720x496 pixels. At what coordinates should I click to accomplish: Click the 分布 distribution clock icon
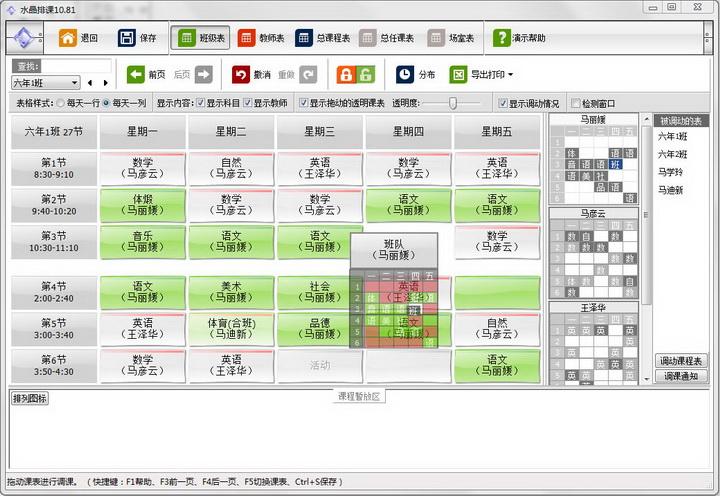(x=404, y=74)
